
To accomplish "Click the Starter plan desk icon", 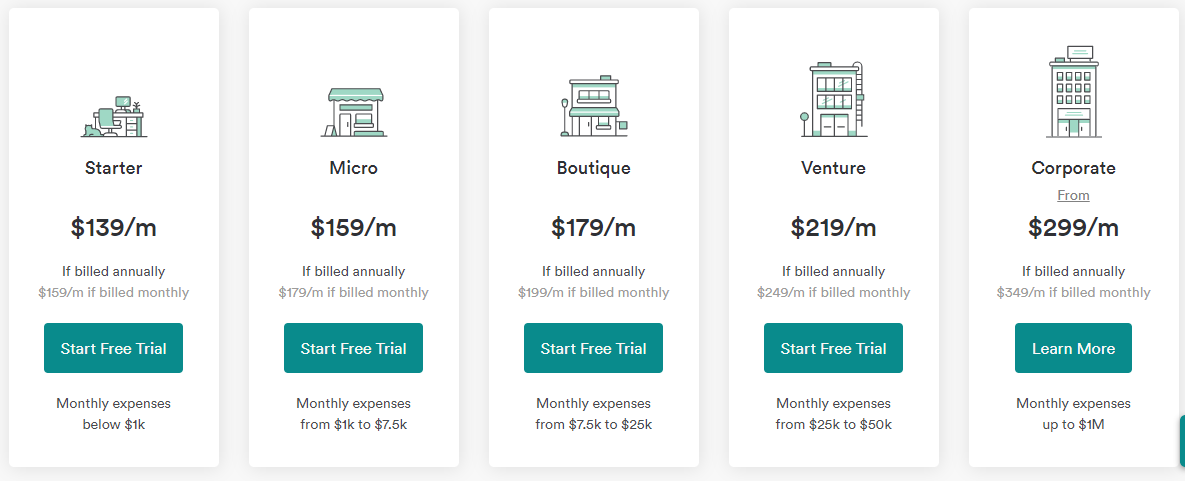I will click(113, 116).
